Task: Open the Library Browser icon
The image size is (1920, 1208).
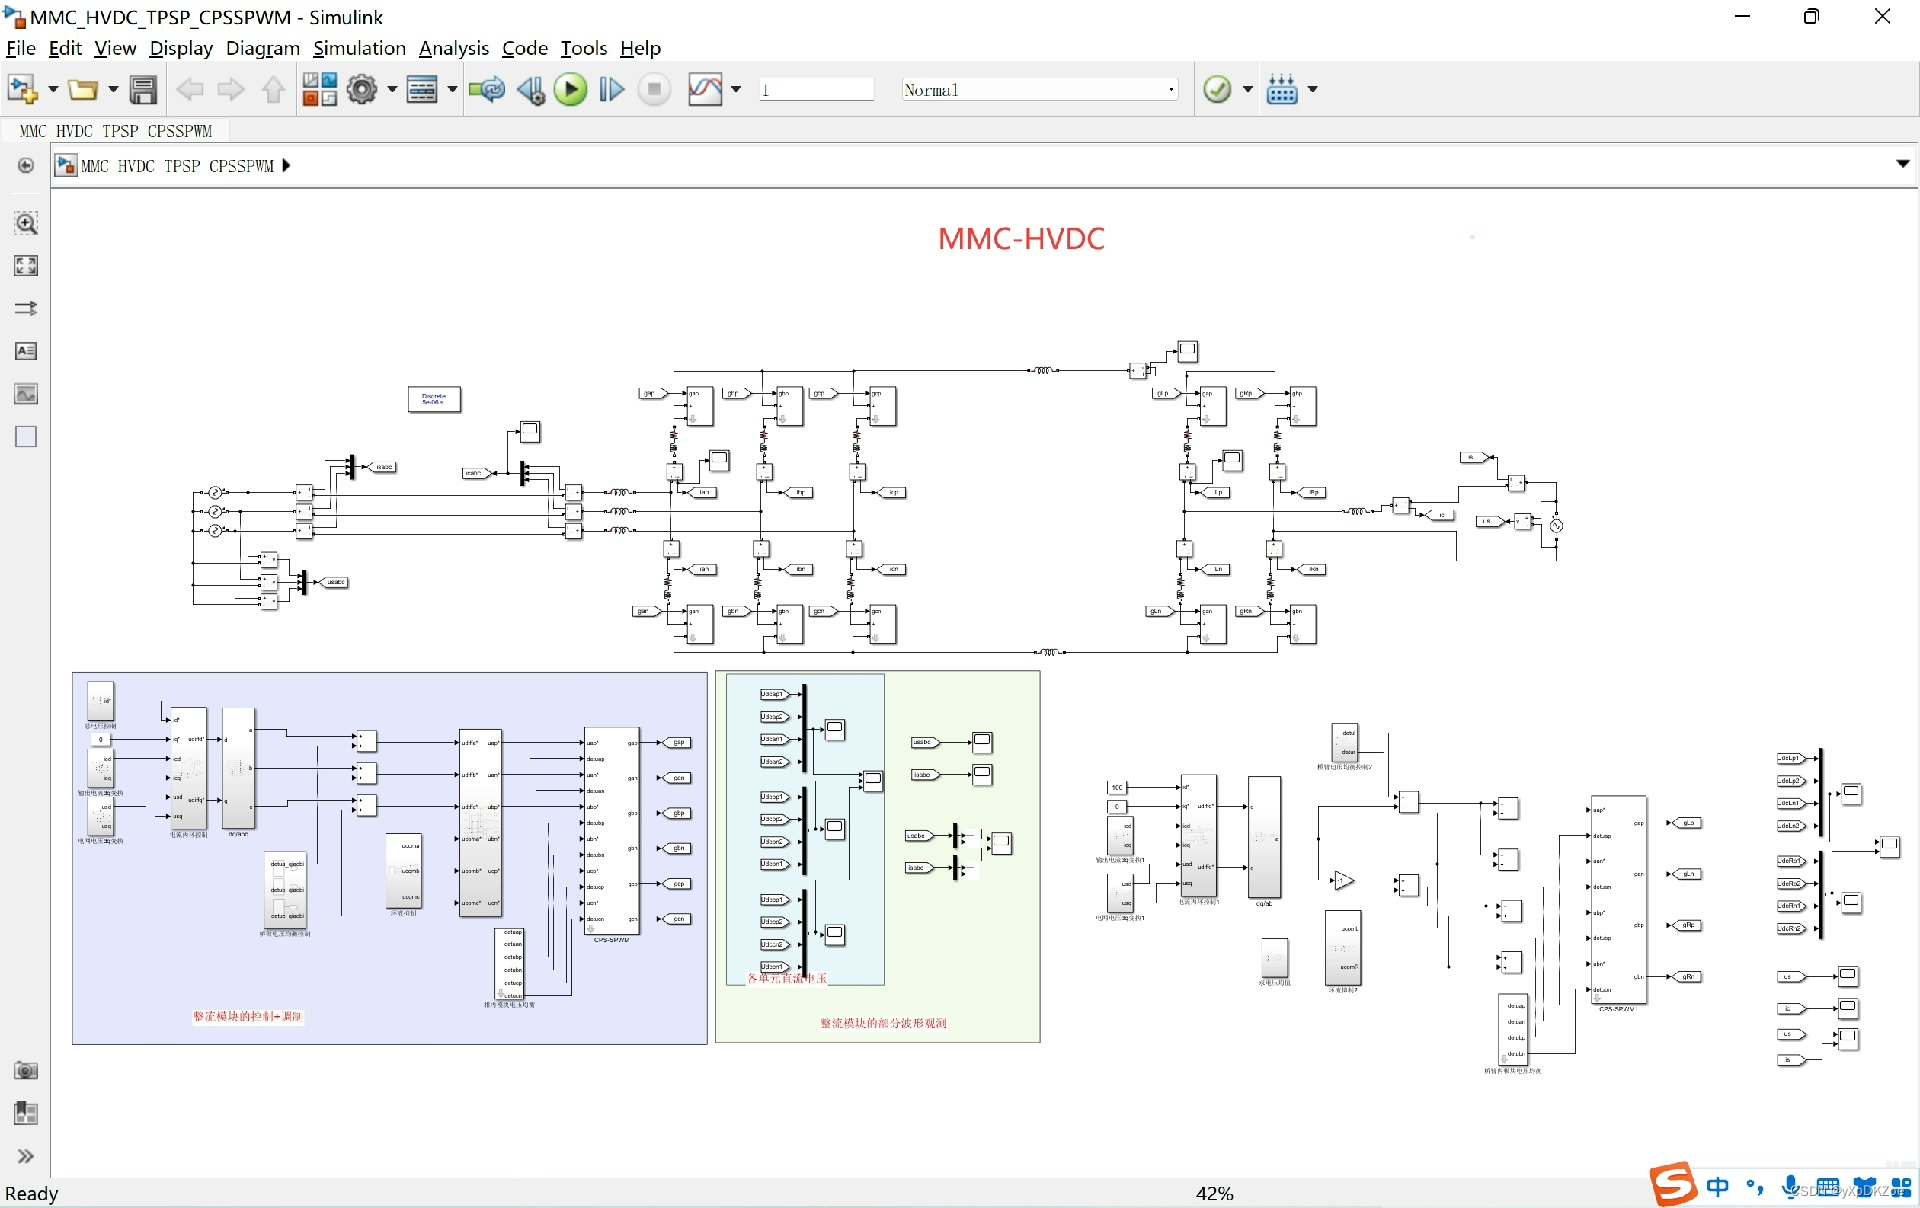Action: click(x=319, y=90)
